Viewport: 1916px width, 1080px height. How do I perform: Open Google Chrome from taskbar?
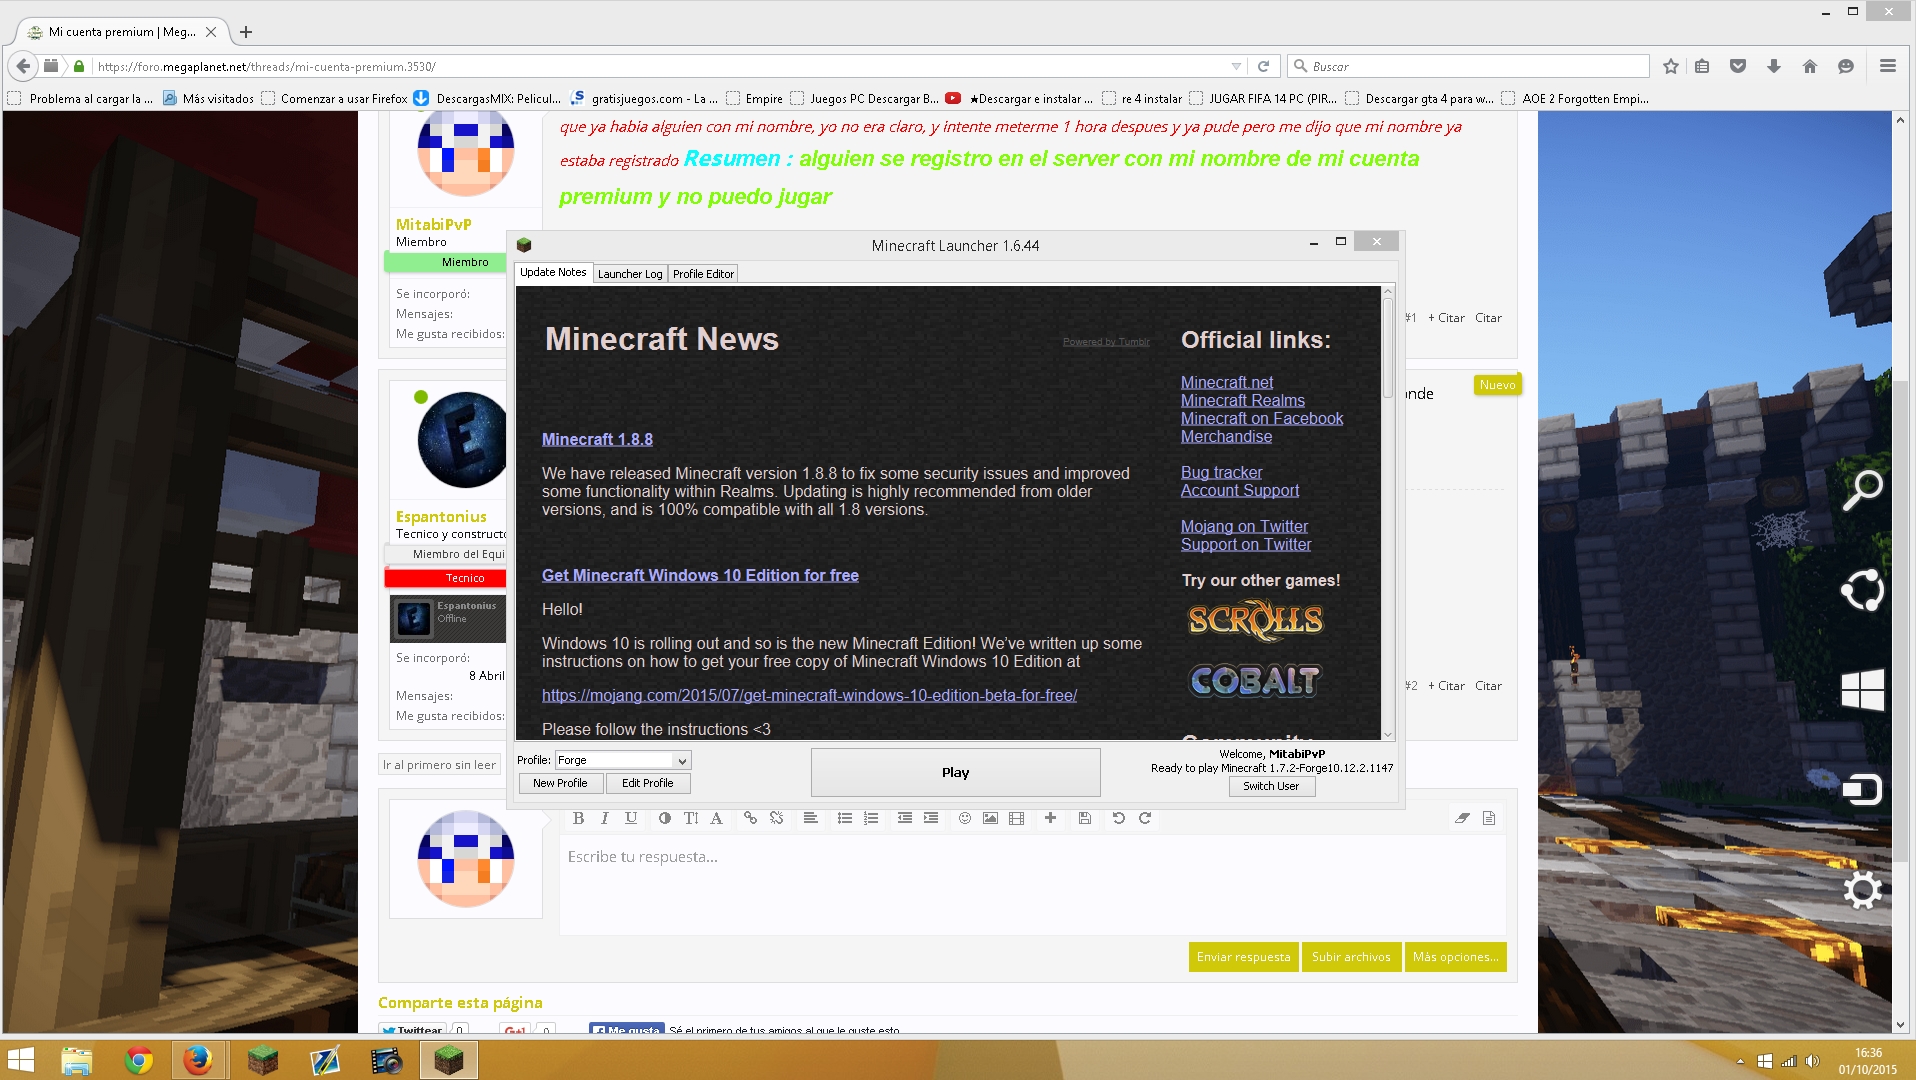[x=138, y=1060]
